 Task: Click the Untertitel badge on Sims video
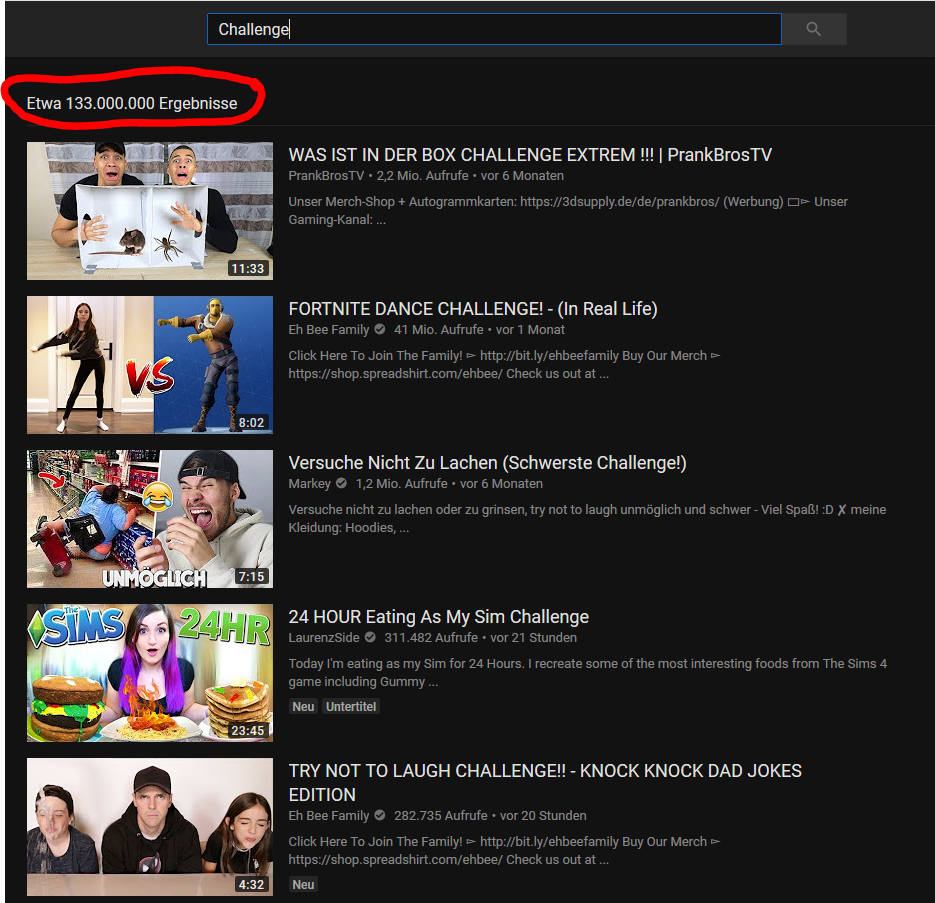[x=351, y=706]
